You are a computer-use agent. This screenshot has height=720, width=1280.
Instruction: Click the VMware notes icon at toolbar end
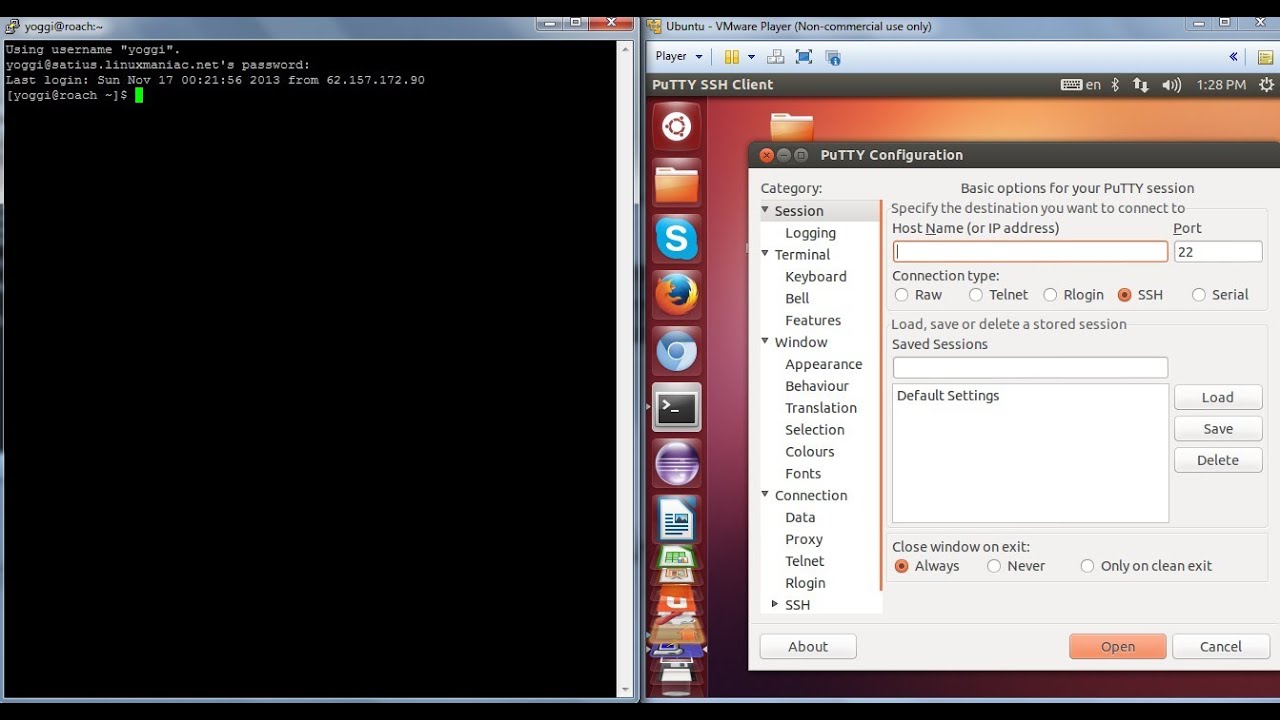(x=1265, y=57)
